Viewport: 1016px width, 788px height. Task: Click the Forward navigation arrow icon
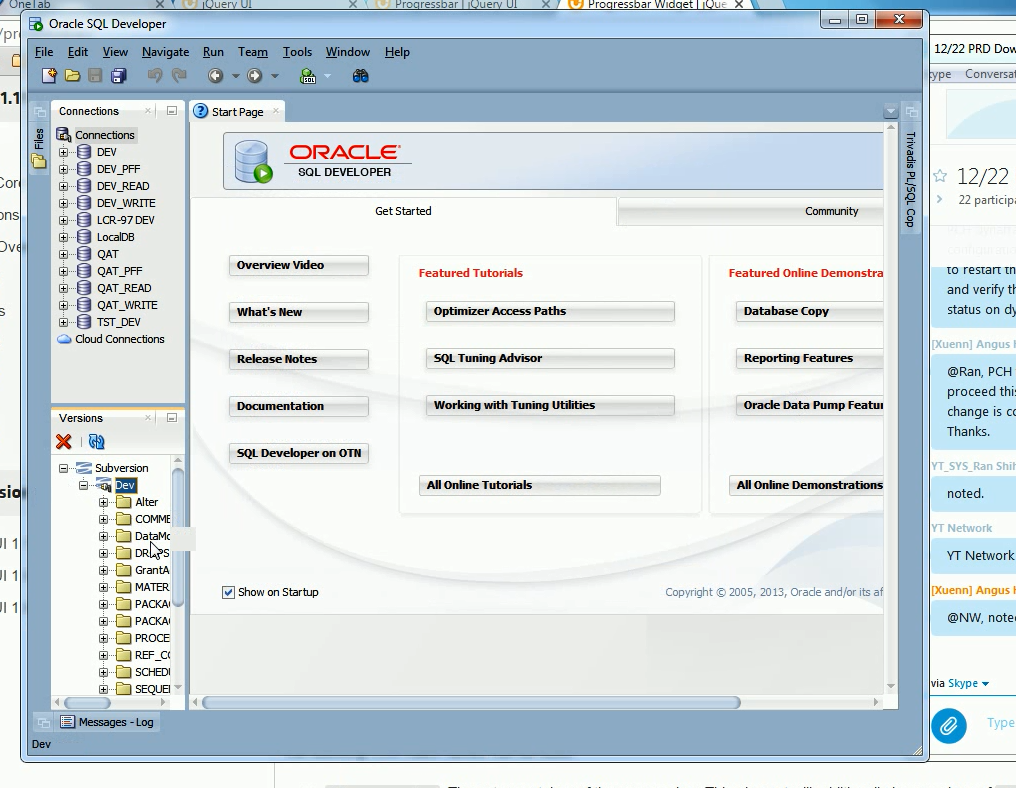255,76
